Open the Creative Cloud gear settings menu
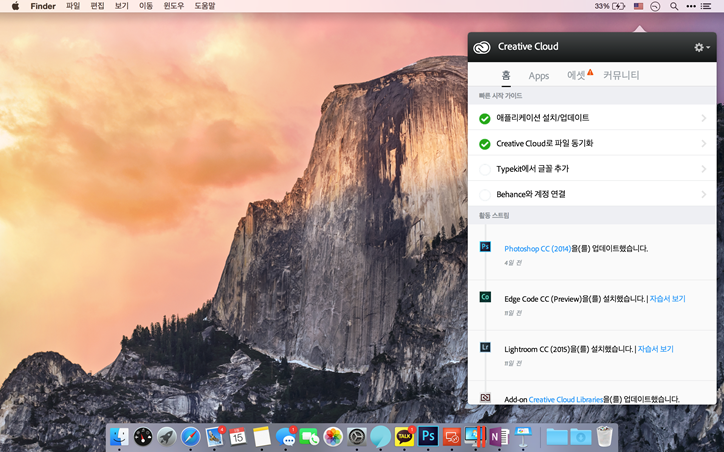Screen dimensions: 724x452 tap(702, 47)
